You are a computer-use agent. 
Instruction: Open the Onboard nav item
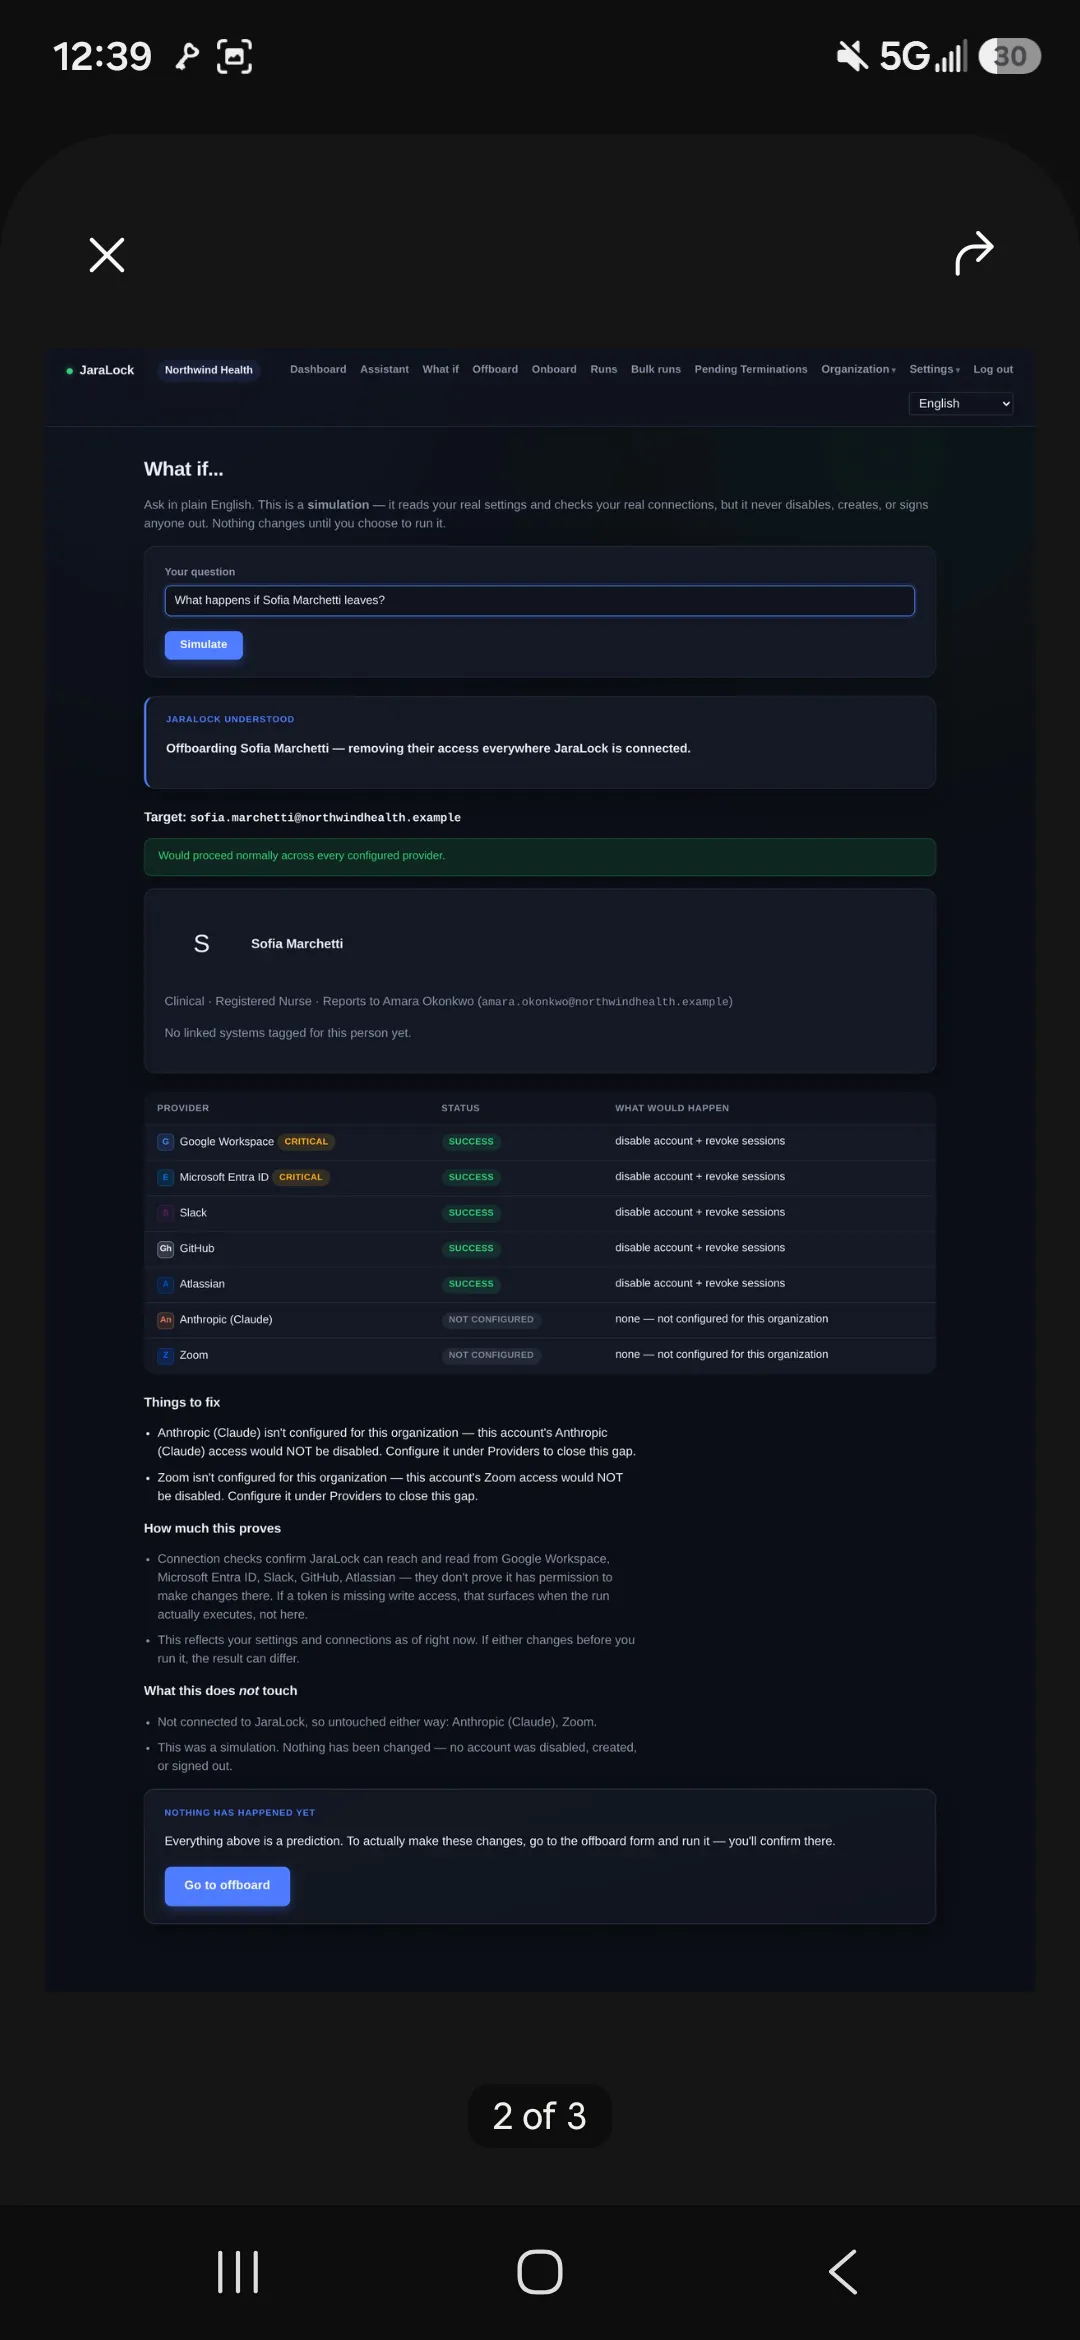[554, 369]
